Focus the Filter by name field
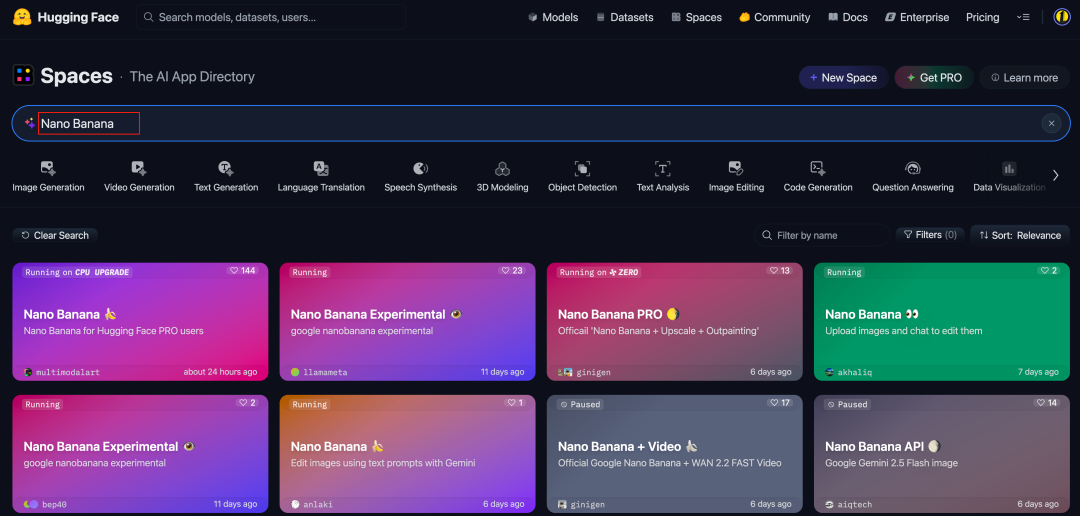This screenshot has width=1080, height=516. (822, 235)
